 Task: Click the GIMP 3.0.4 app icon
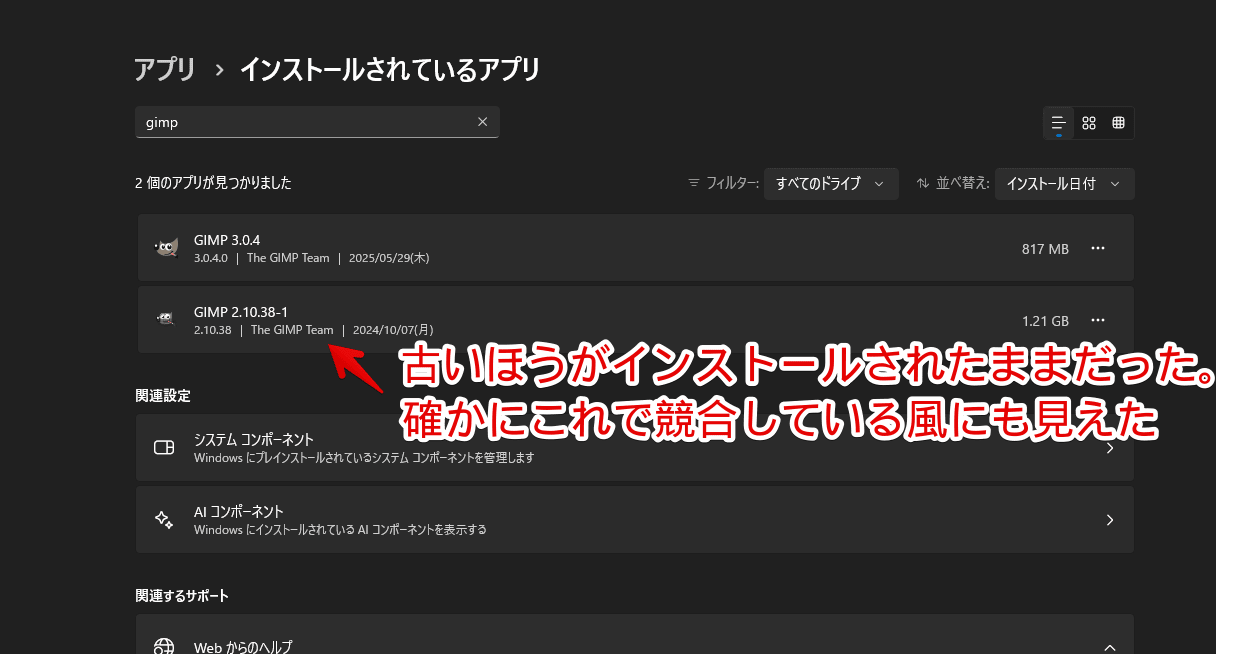click(x=166, y=248)
